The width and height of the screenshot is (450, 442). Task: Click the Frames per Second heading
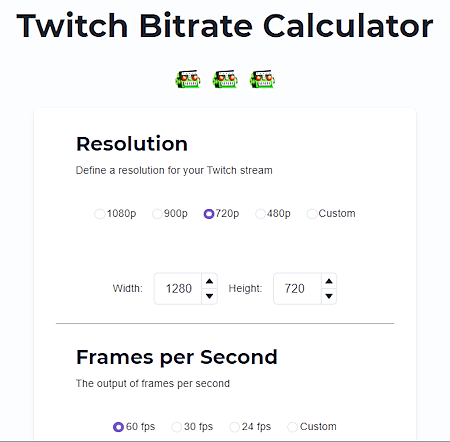click(x=177, y=357)
